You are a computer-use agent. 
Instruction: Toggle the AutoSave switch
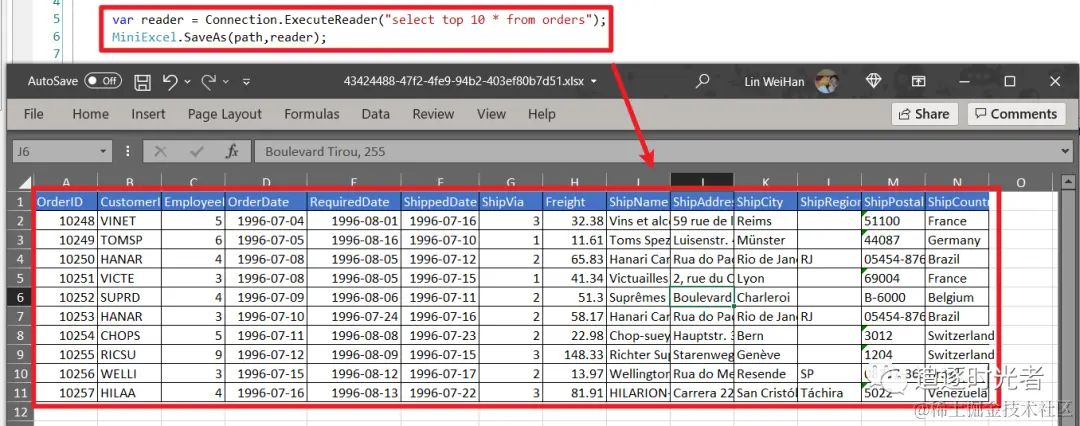coord(103,81)
